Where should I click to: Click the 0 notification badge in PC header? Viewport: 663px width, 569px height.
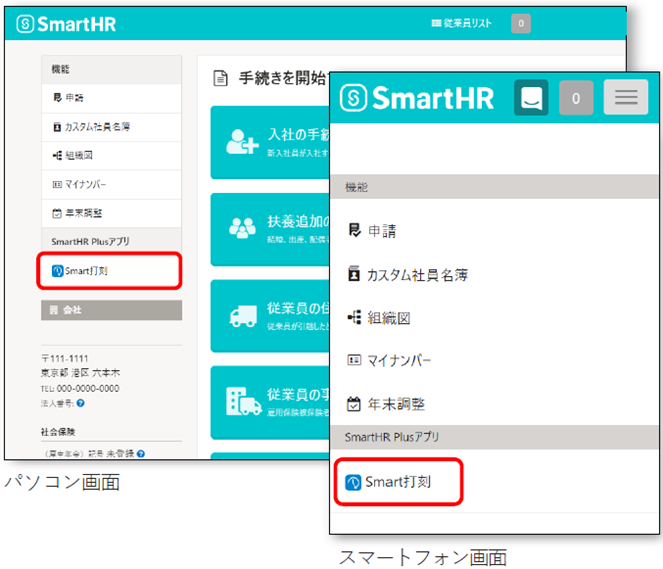pyautogui.click(x=521, y=24)
